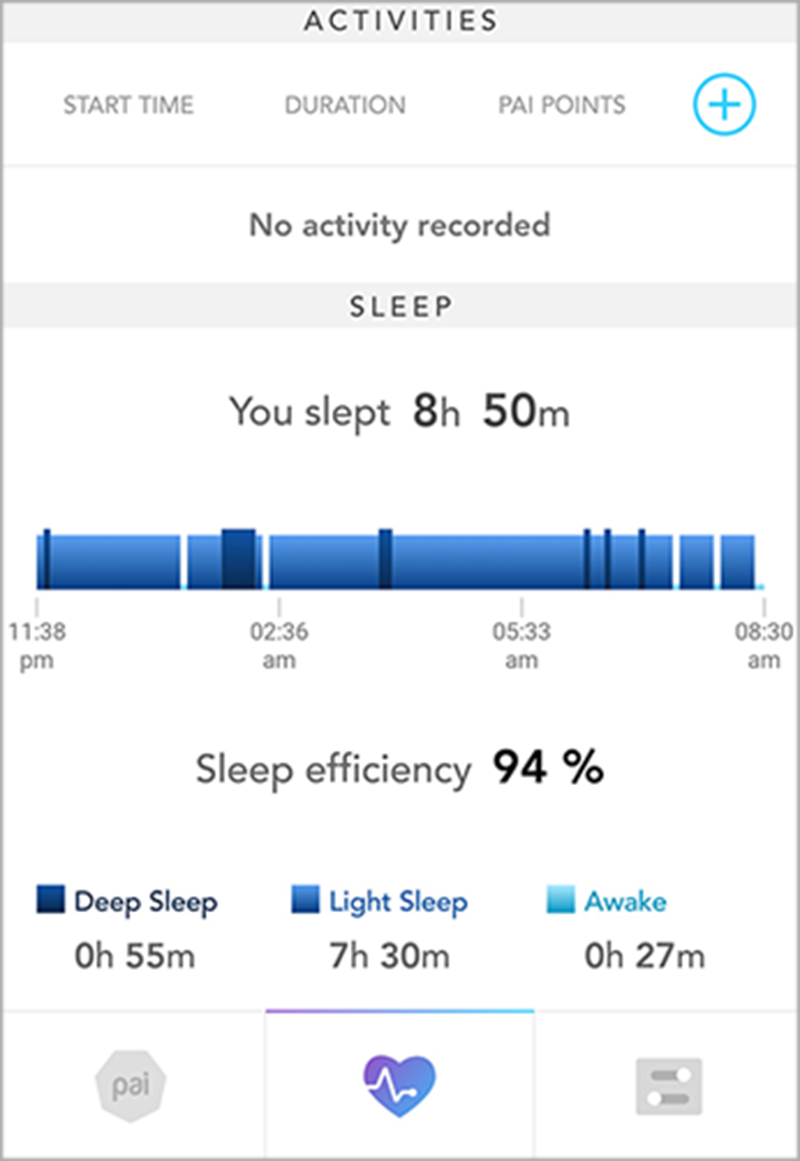Tap the Deep Sleep legend square

pyautogui.click(x=50, y=899)
